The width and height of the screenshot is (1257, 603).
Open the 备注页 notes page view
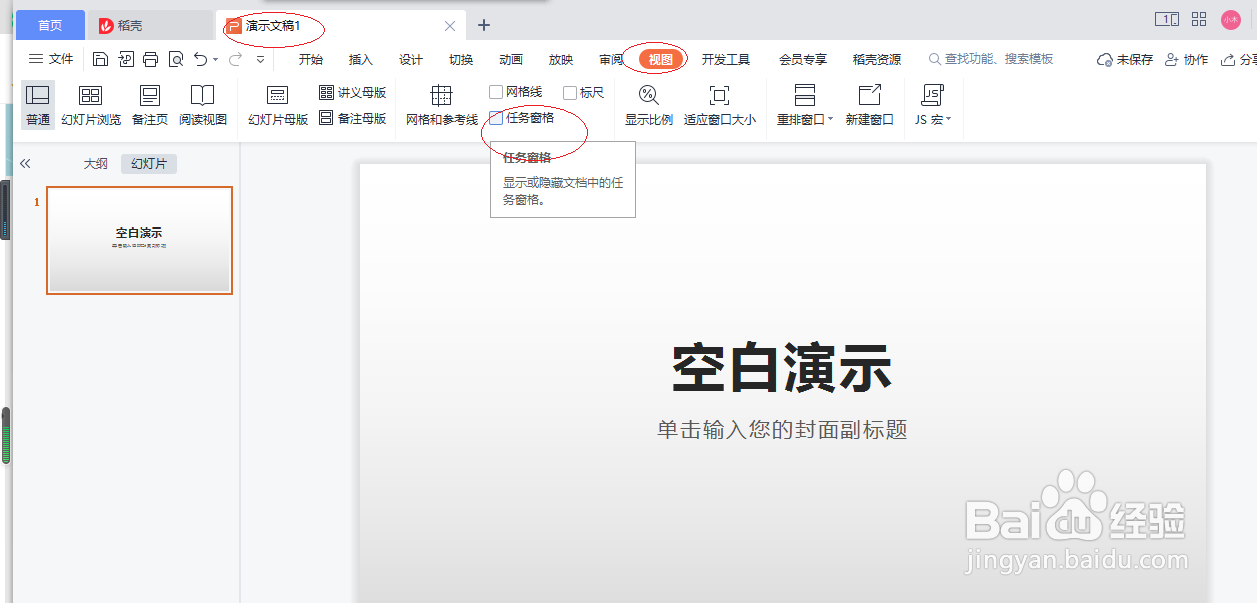148,103
